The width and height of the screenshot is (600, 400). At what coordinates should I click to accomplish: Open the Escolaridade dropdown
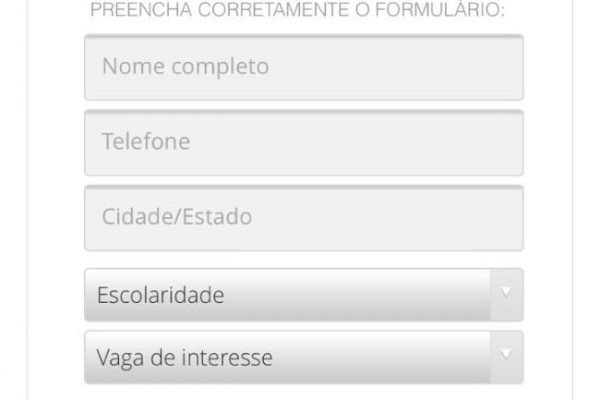[303, 295]
